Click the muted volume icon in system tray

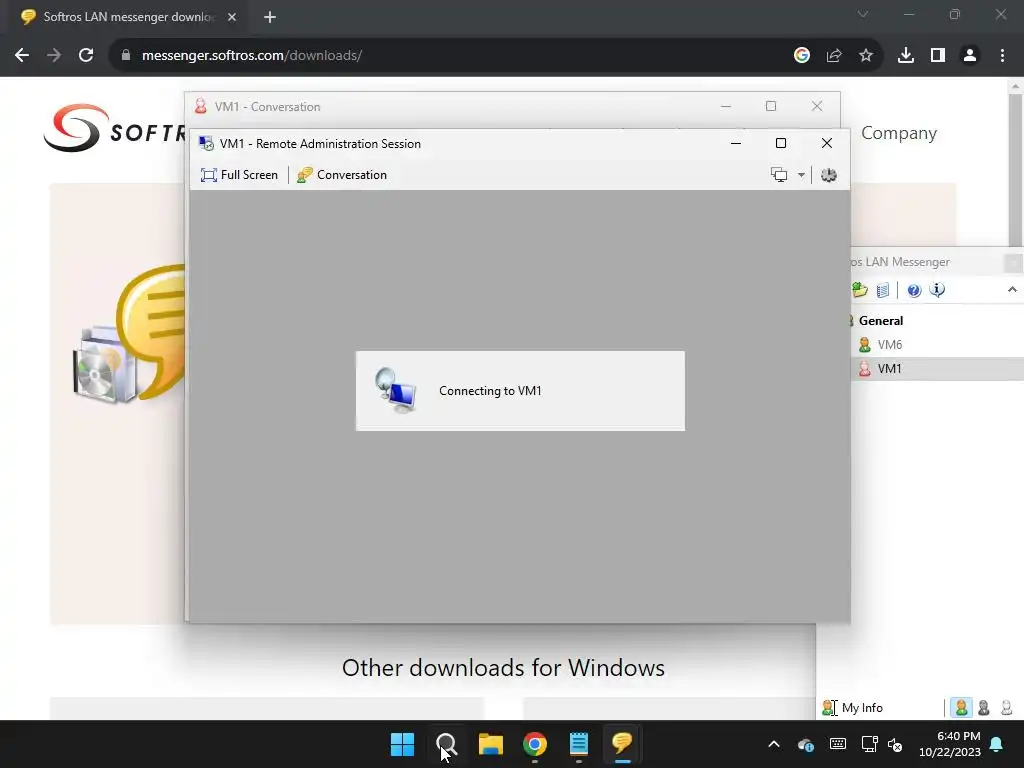(895, 744)
